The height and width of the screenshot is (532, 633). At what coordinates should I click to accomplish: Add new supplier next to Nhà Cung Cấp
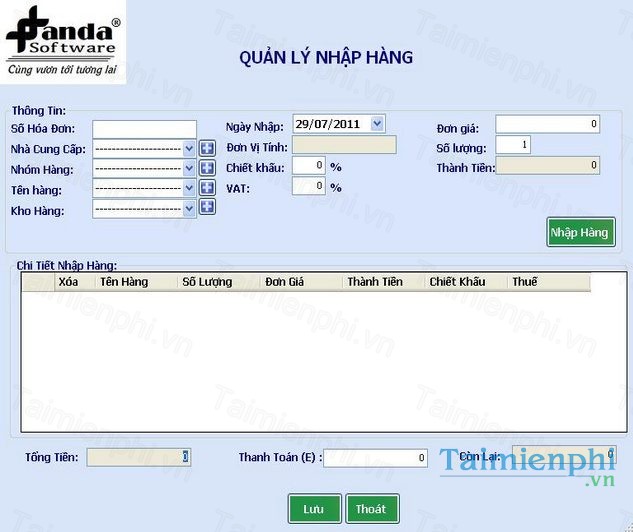(x=207, y=148)
